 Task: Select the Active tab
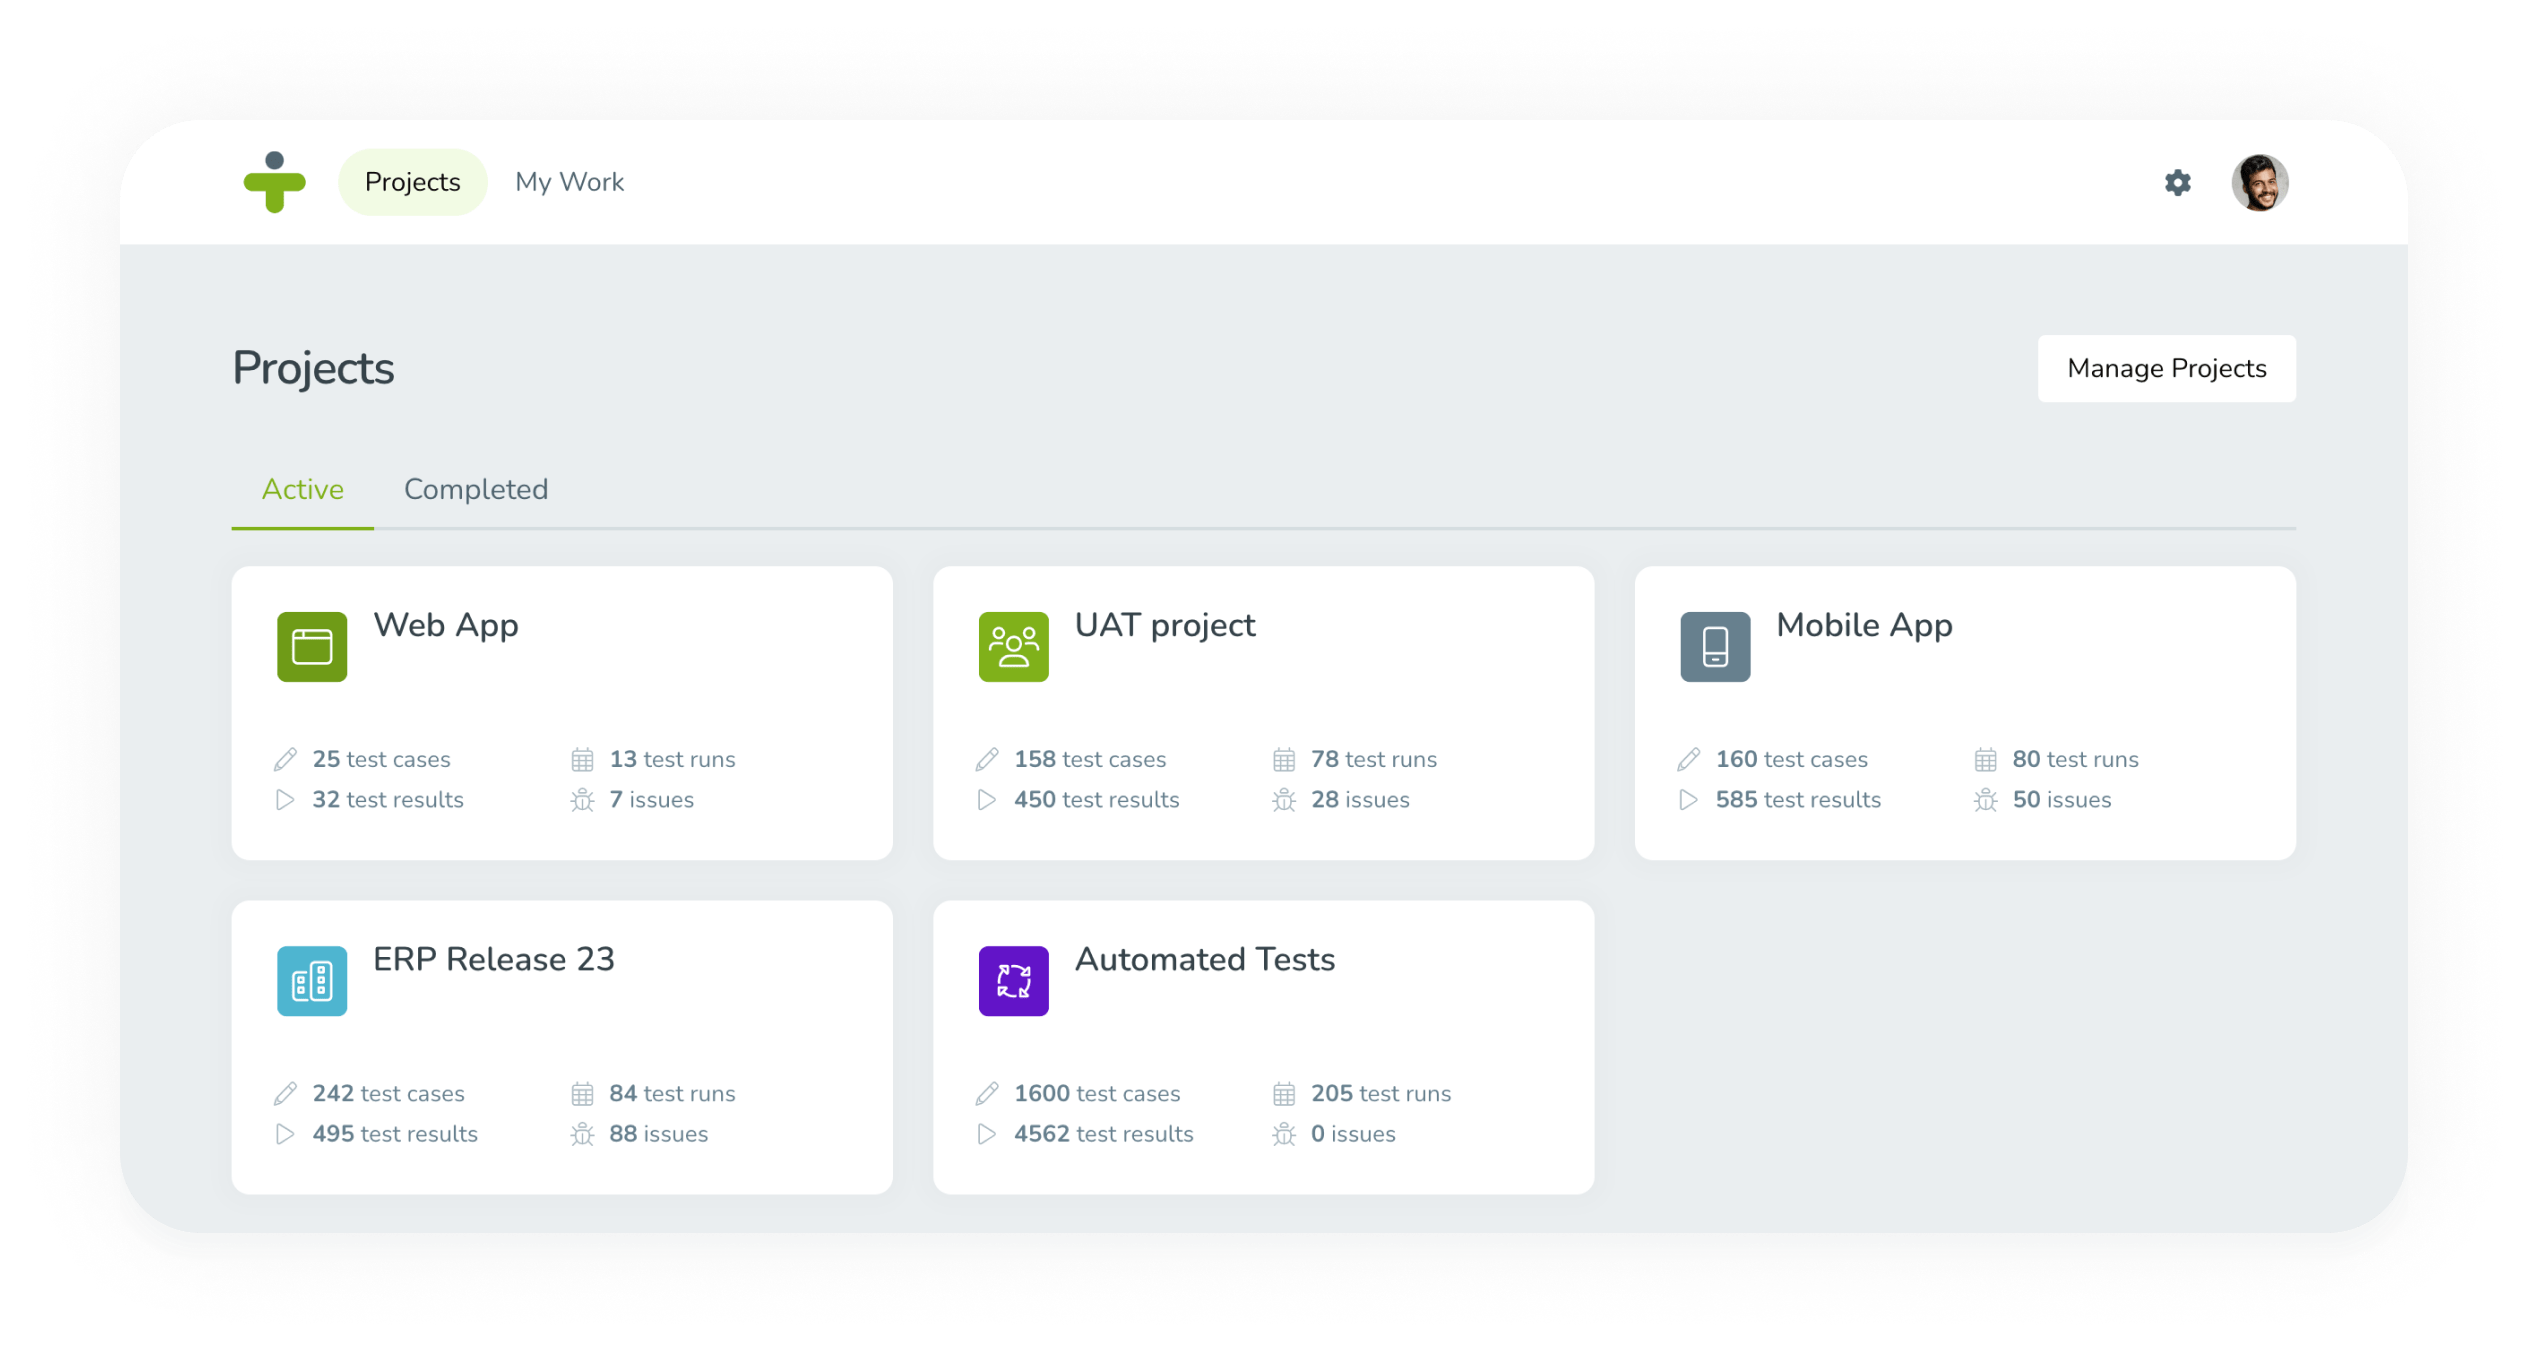pyautogui.click(x=302, y=489)
